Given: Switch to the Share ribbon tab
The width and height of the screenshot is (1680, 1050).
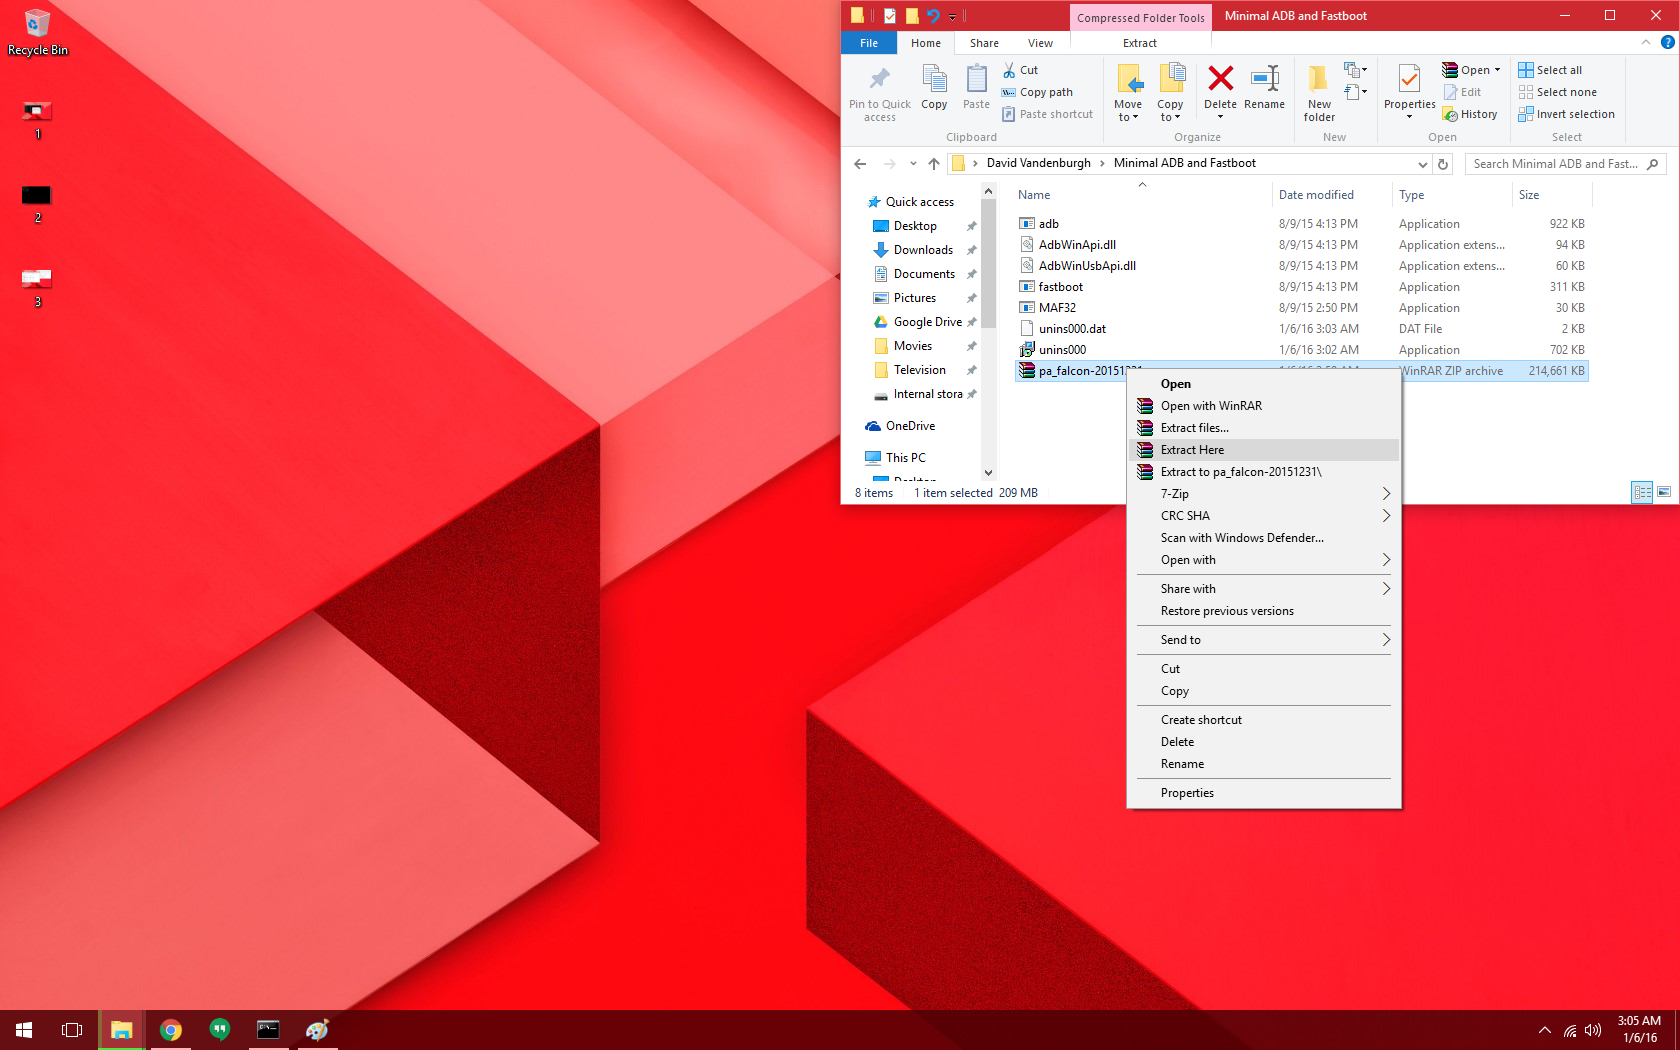Looking at the screenshot, I should (984, 43).
